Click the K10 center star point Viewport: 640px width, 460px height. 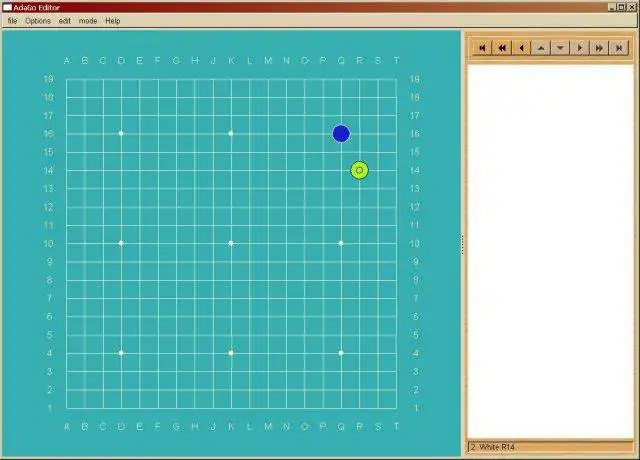pyautogui.click(x=231, y=243)
